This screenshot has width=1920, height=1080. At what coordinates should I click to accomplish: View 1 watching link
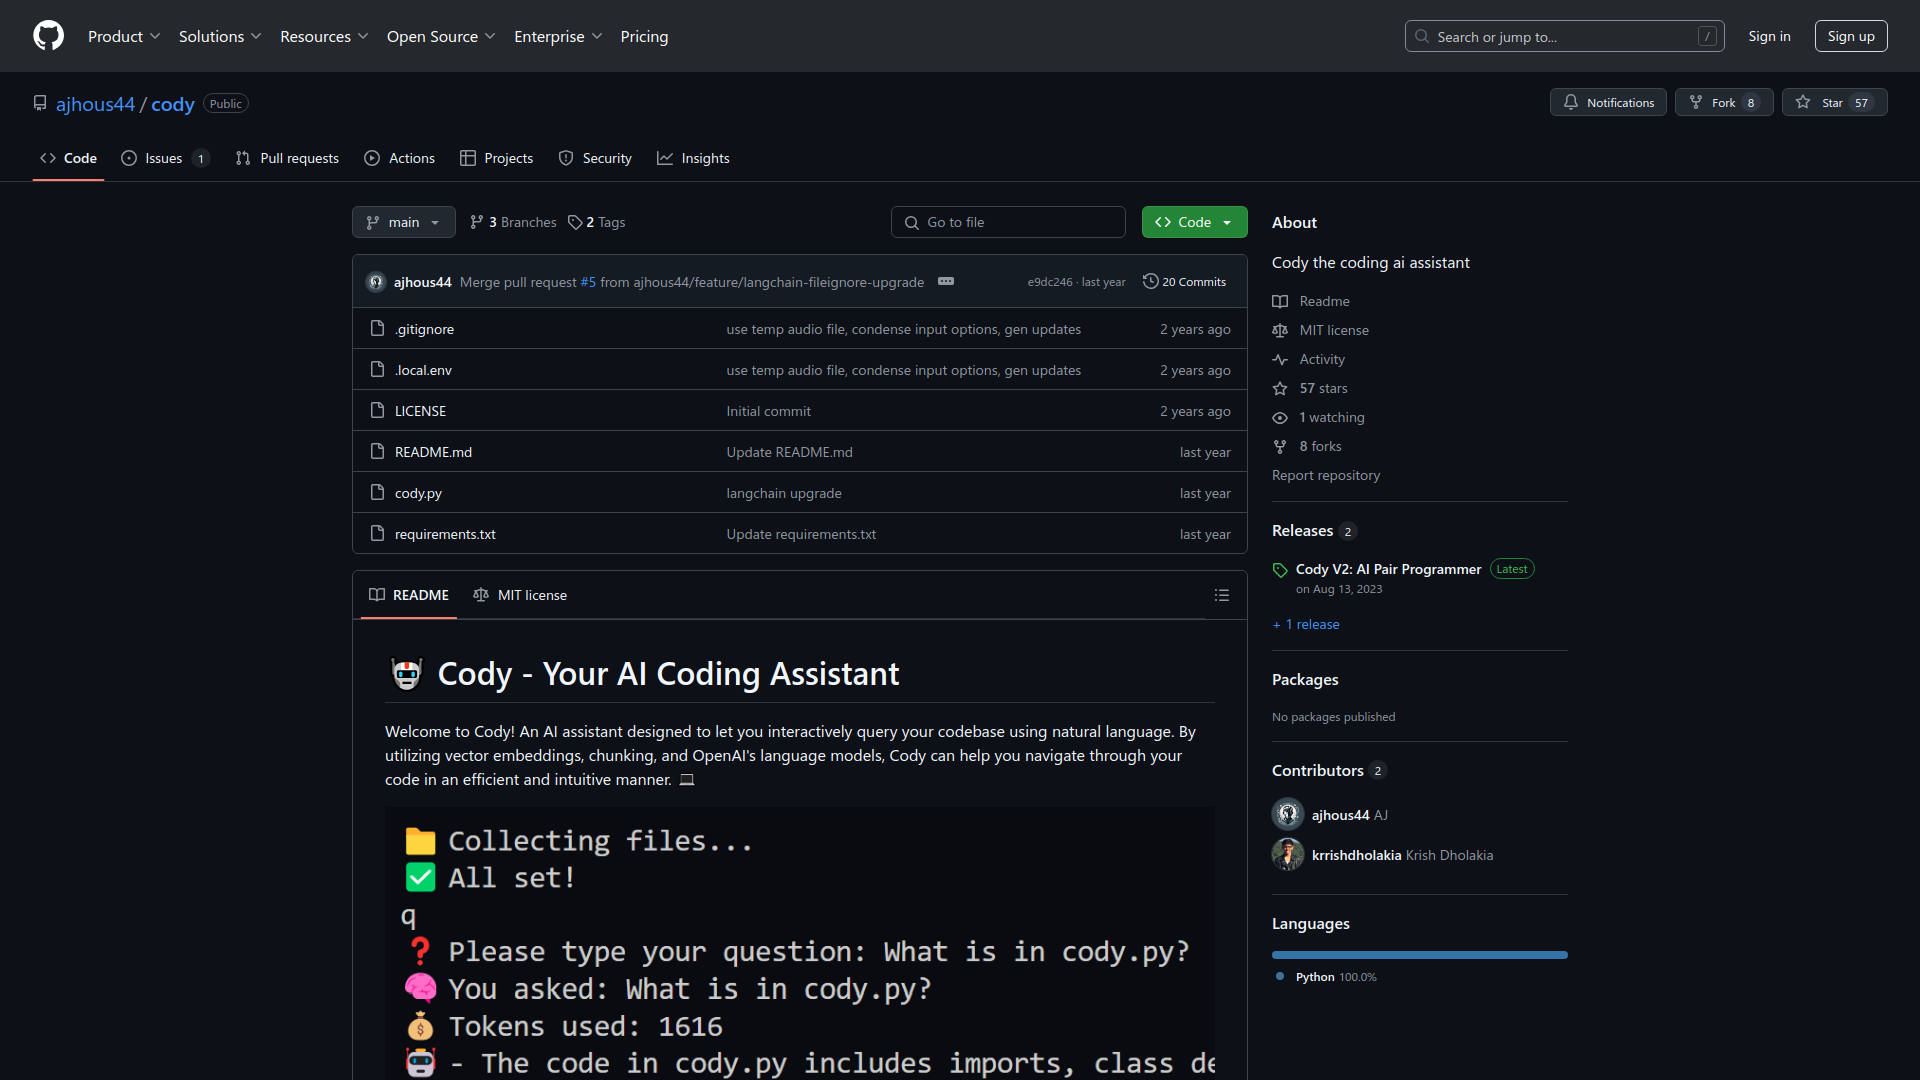coord(1318,417)
